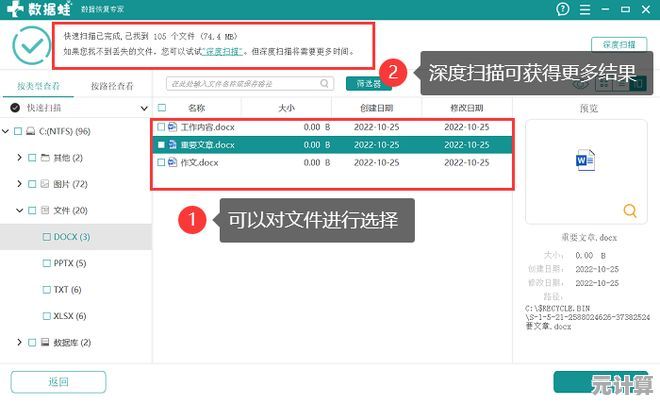Screen dimensions: 660x404
Task: Open the hamburger menu icon in title bar
Action: click(585, 9)
